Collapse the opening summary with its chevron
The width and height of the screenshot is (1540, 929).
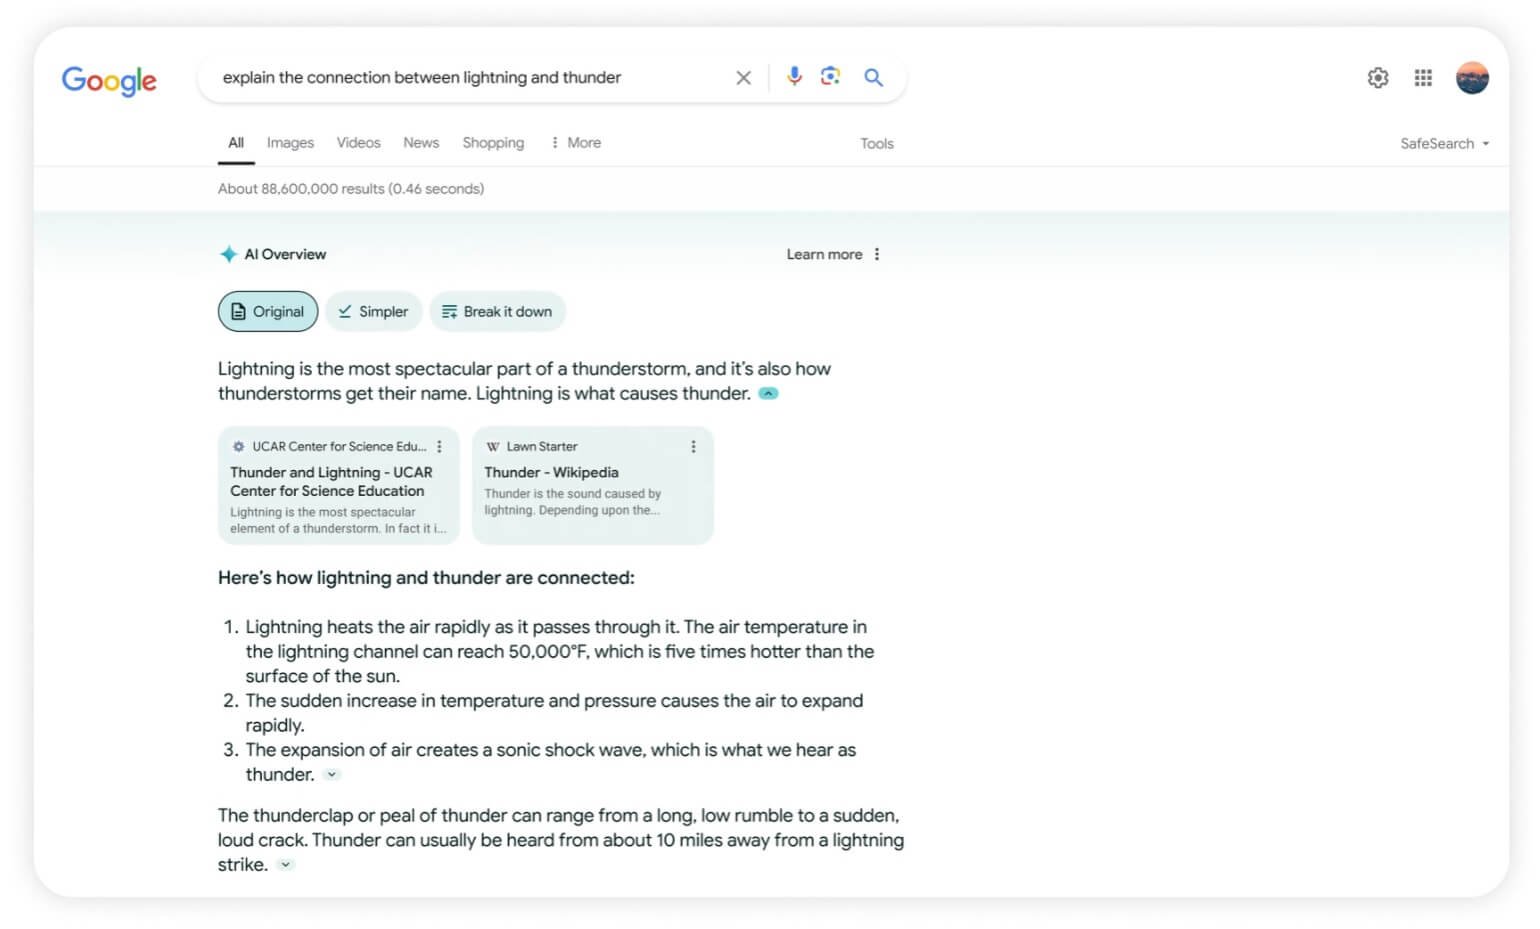[x=768, y=393]
